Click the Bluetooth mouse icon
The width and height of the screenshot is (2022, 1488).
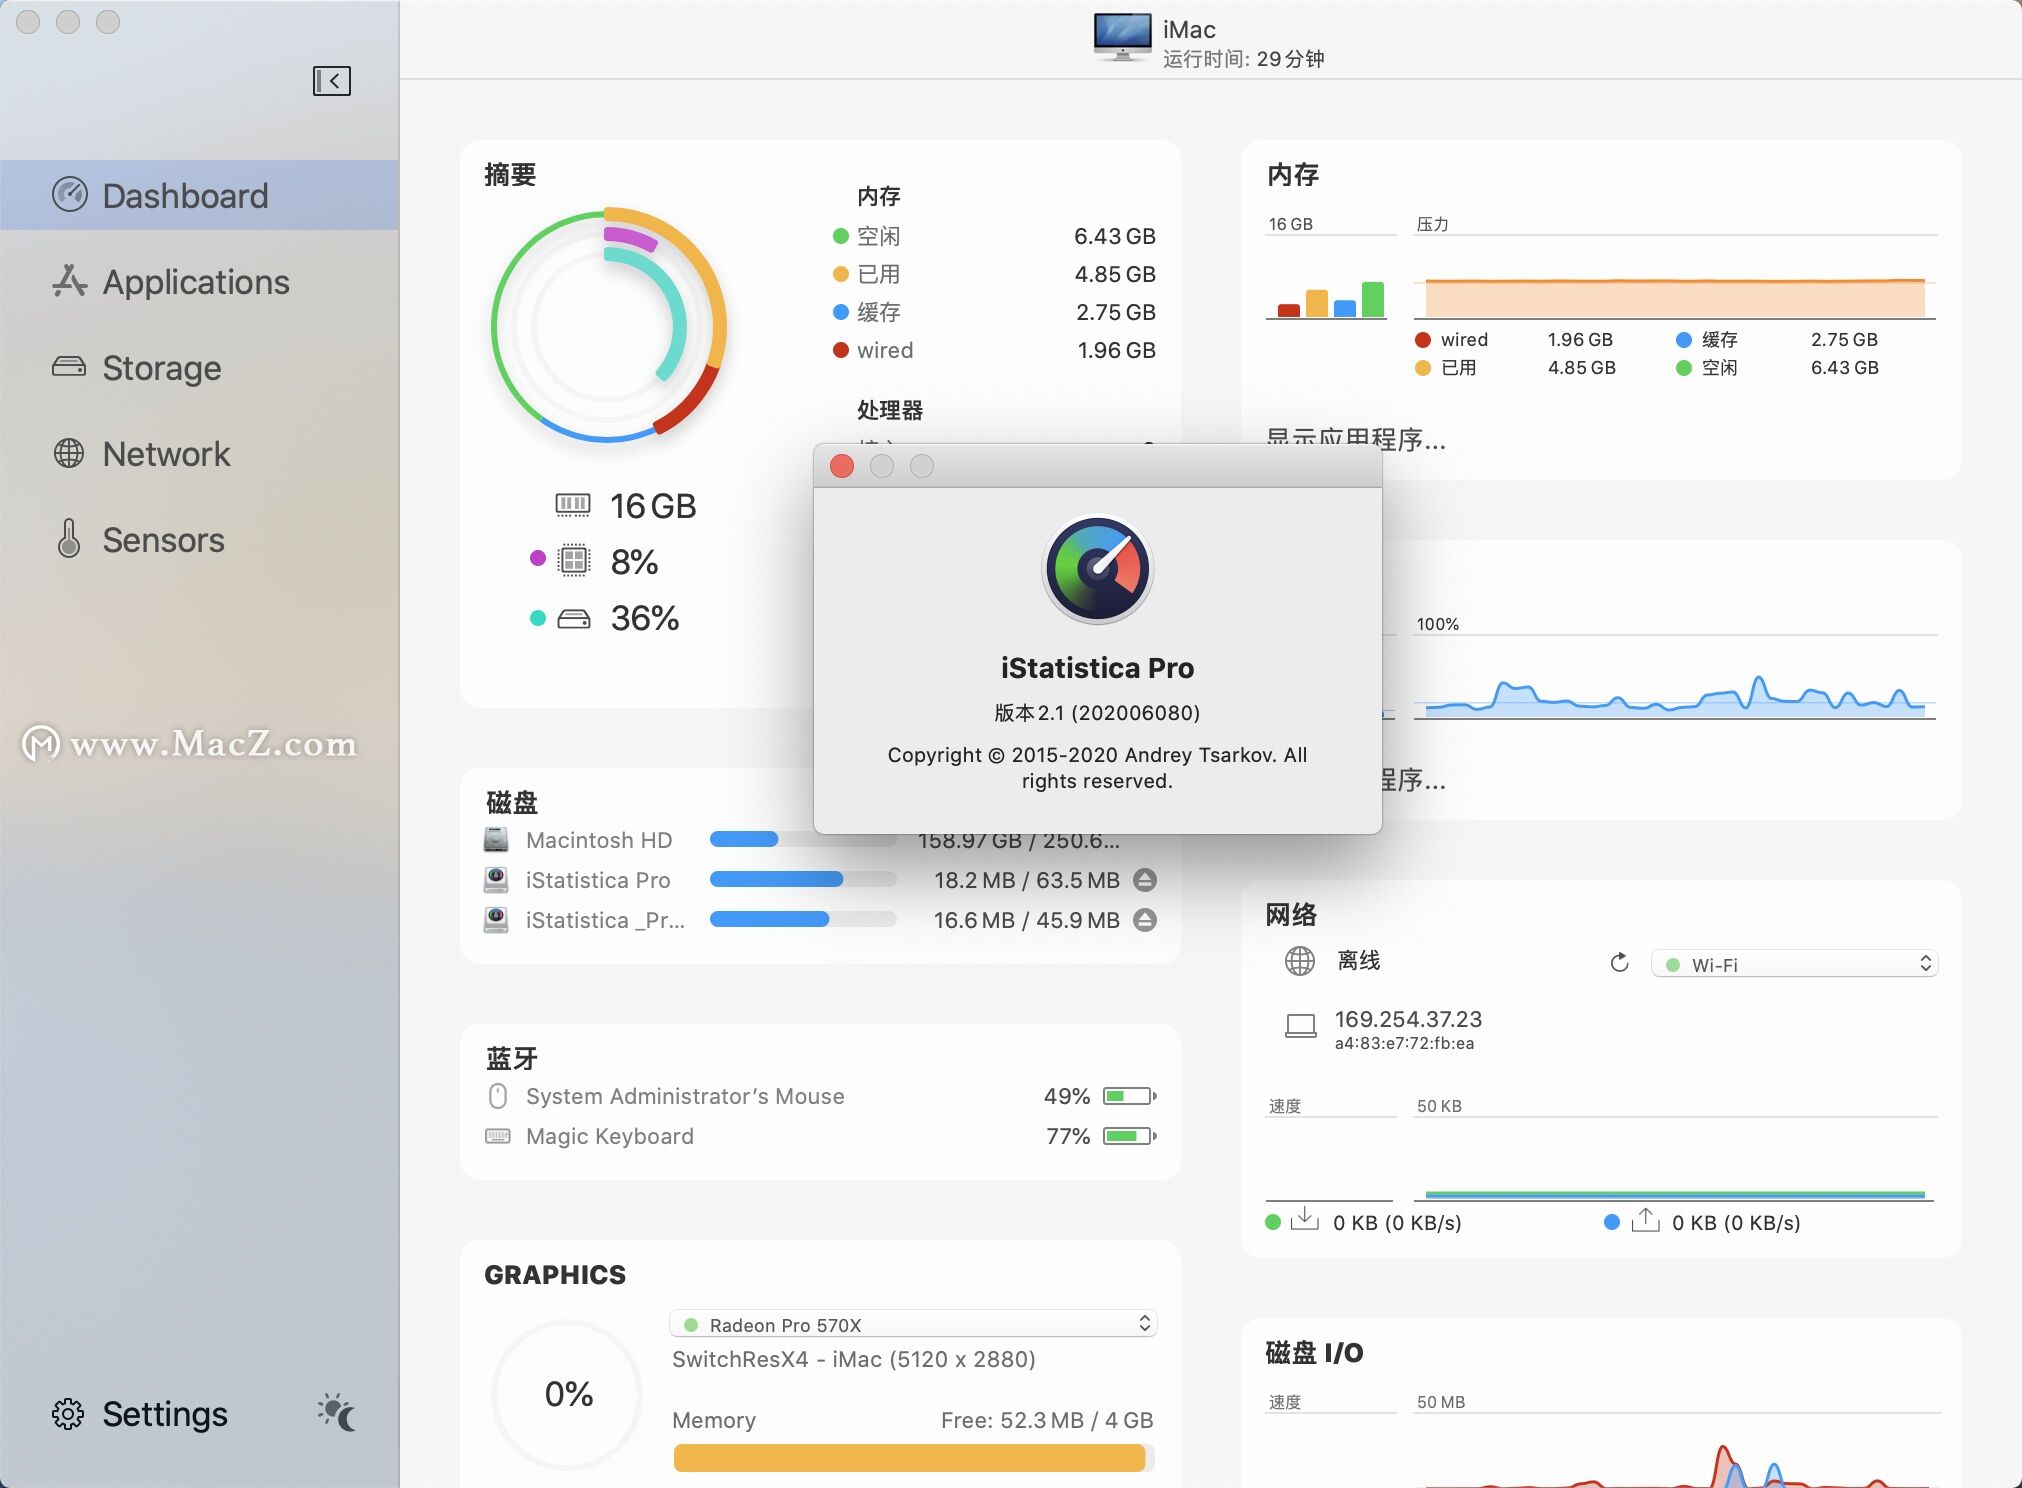497,1096
